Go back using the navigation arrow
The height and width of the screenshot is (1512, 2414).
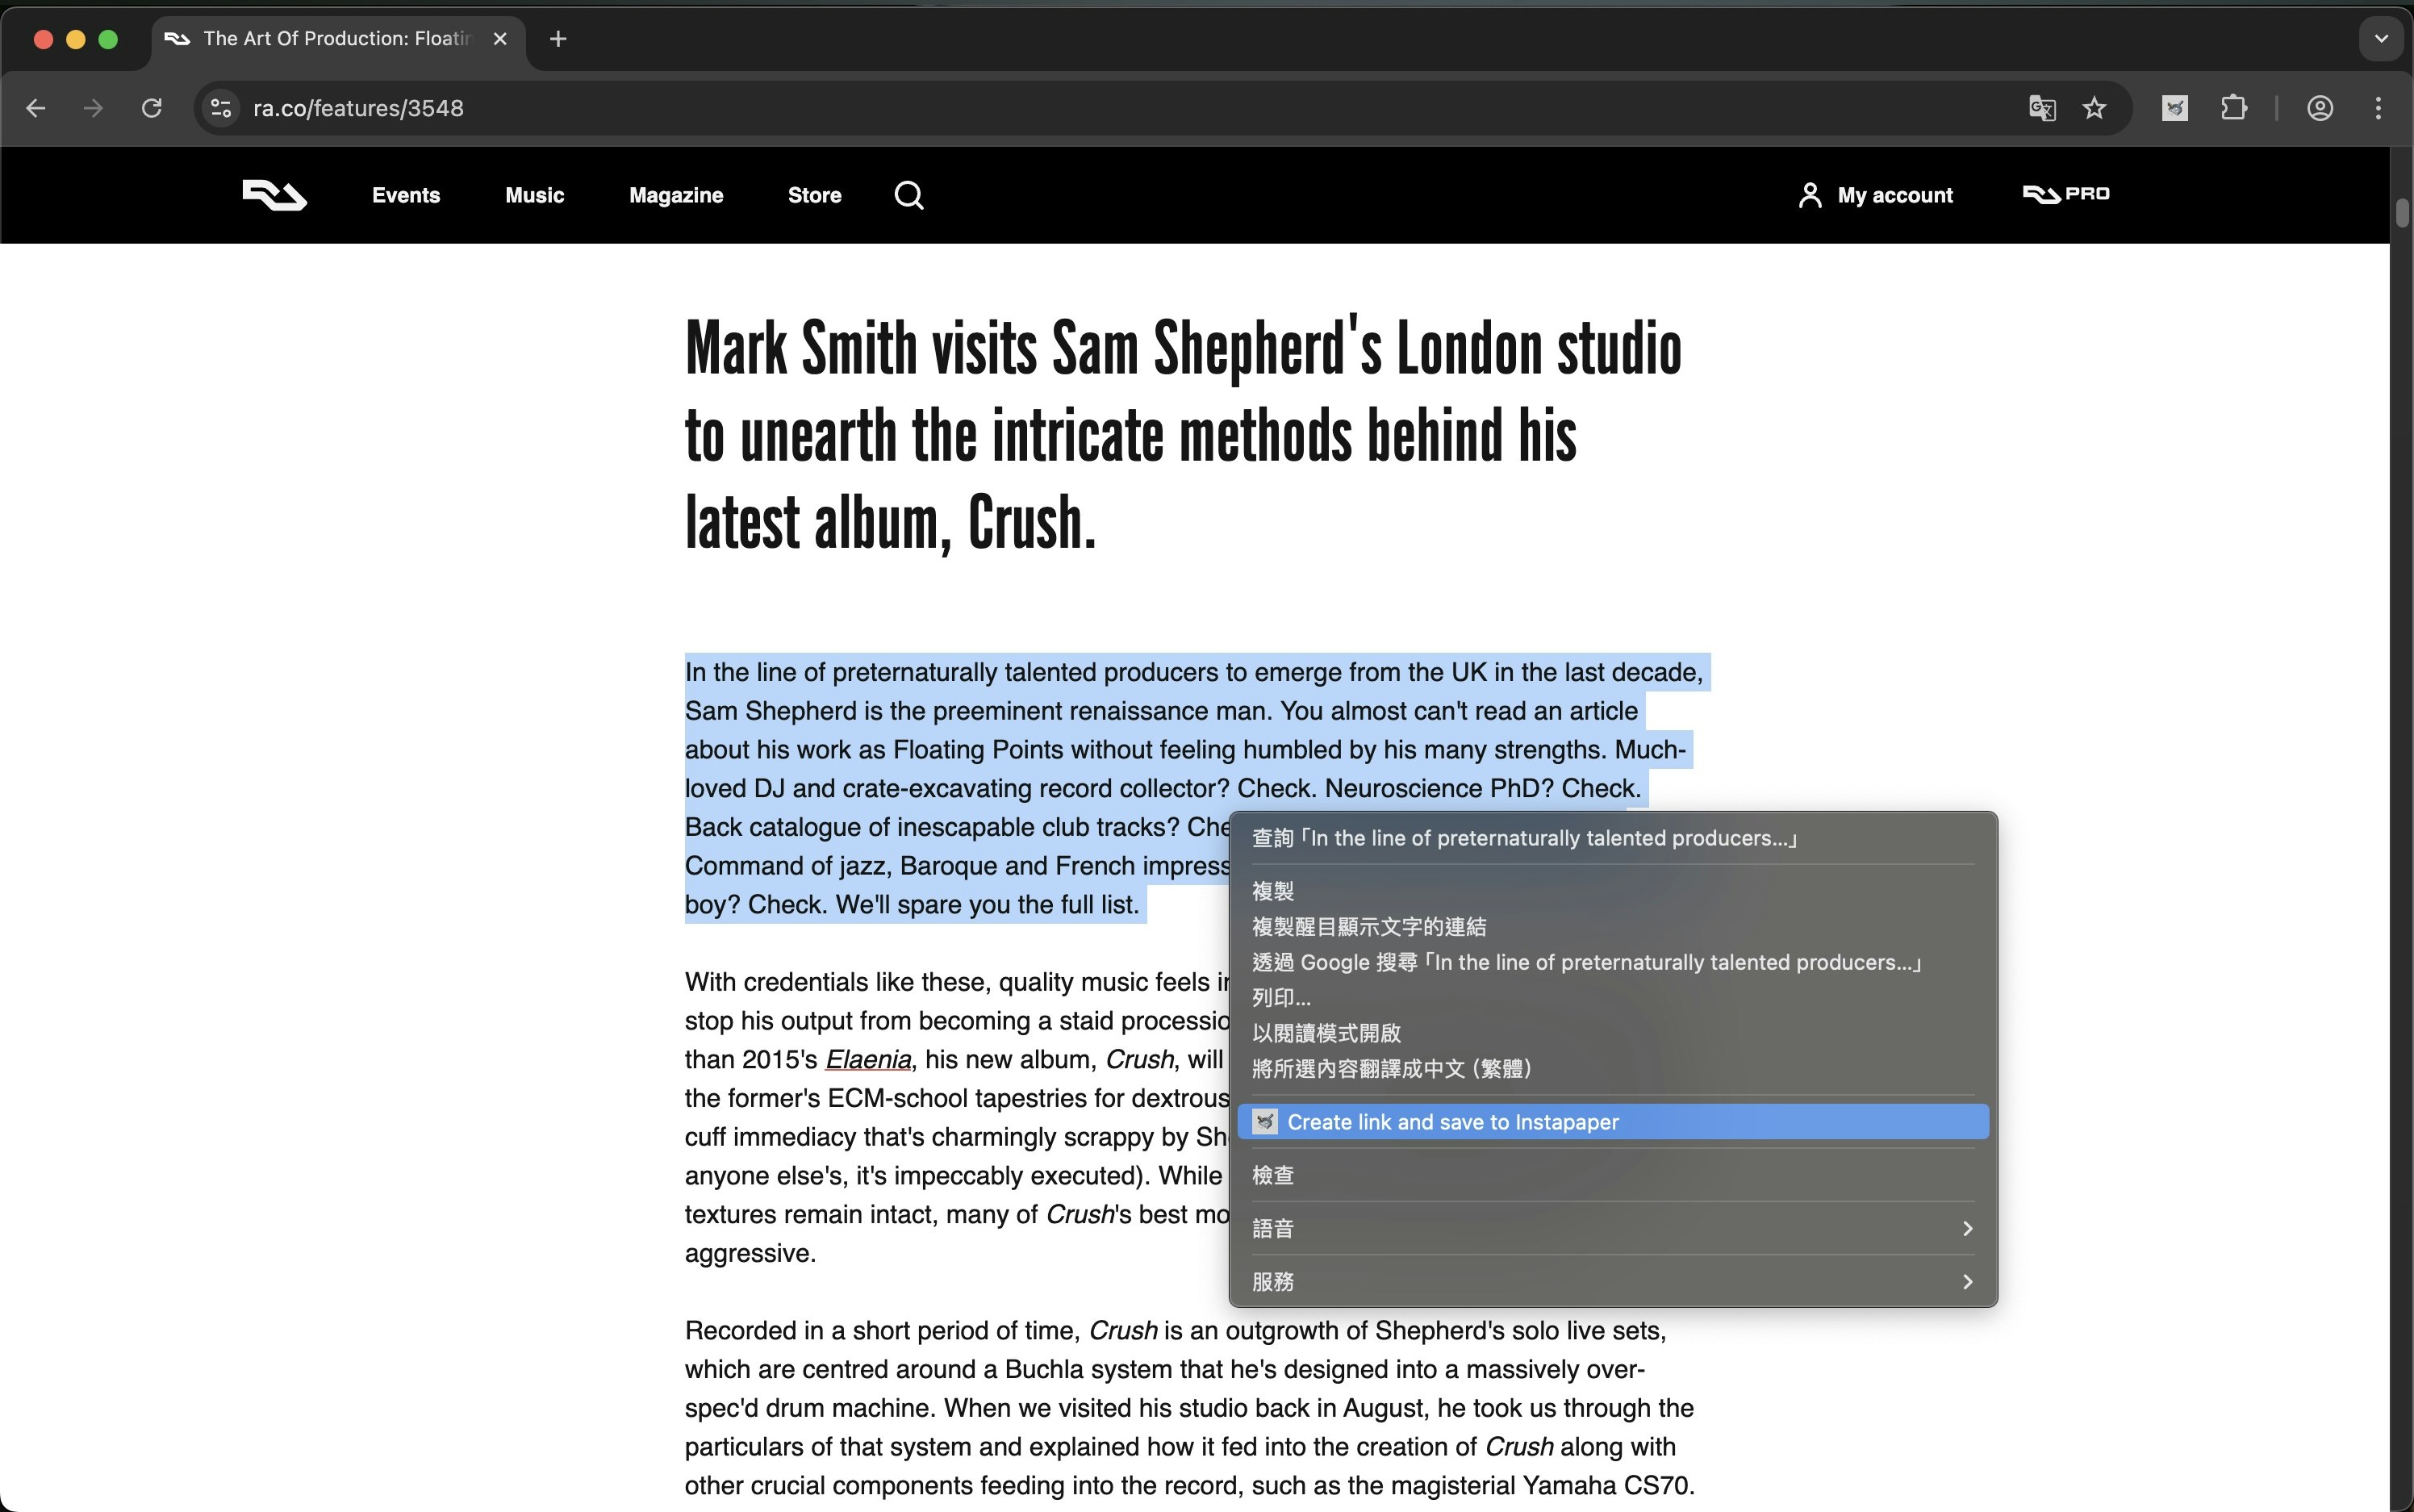click(x=36, y=108)
